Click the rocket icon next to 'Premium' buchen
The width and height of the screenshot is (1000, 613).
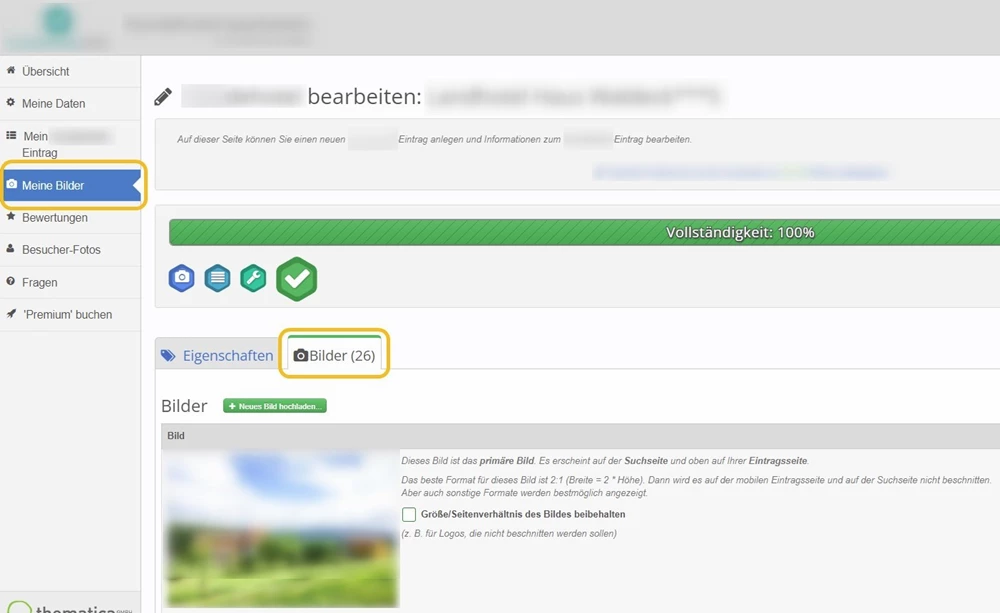(12, 314)
